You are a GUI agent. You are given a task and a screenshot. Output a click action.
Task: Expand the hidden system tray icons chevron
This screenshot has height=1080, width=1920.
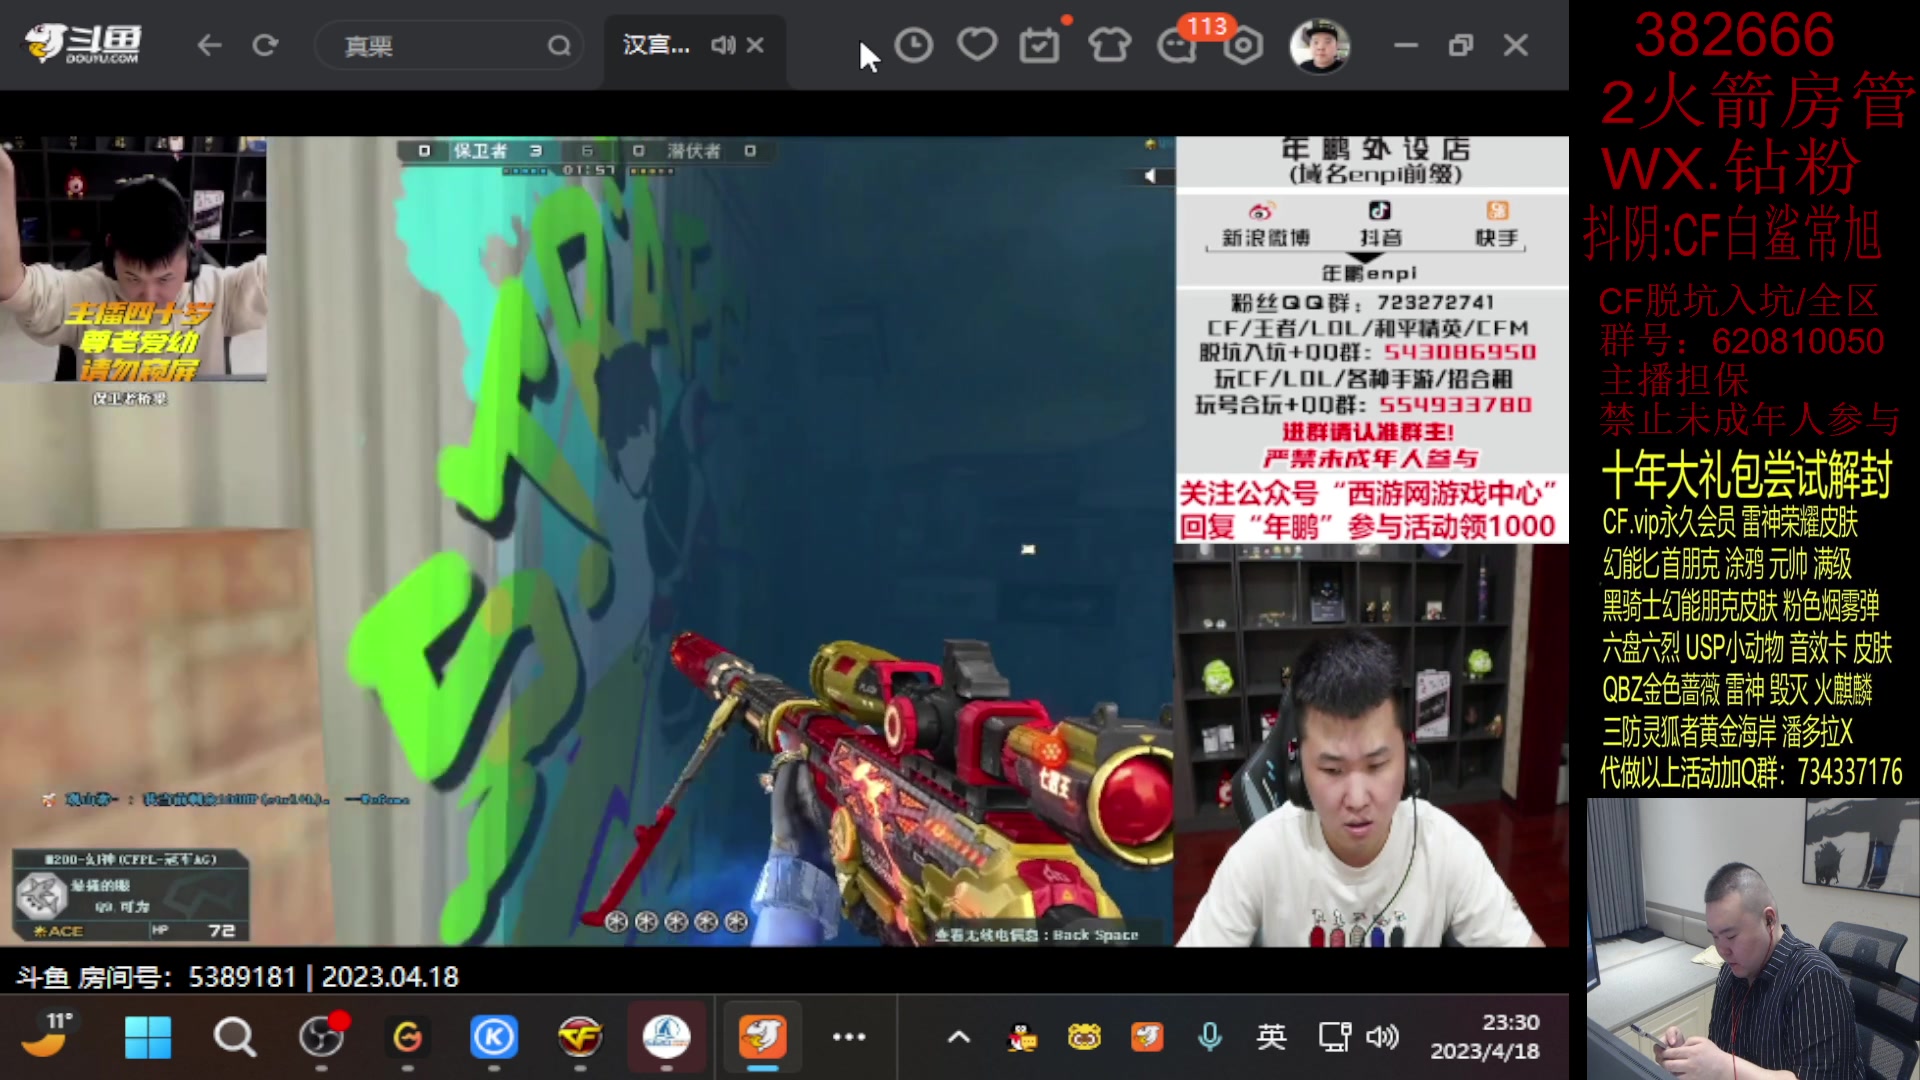(x=958, y=1037)
